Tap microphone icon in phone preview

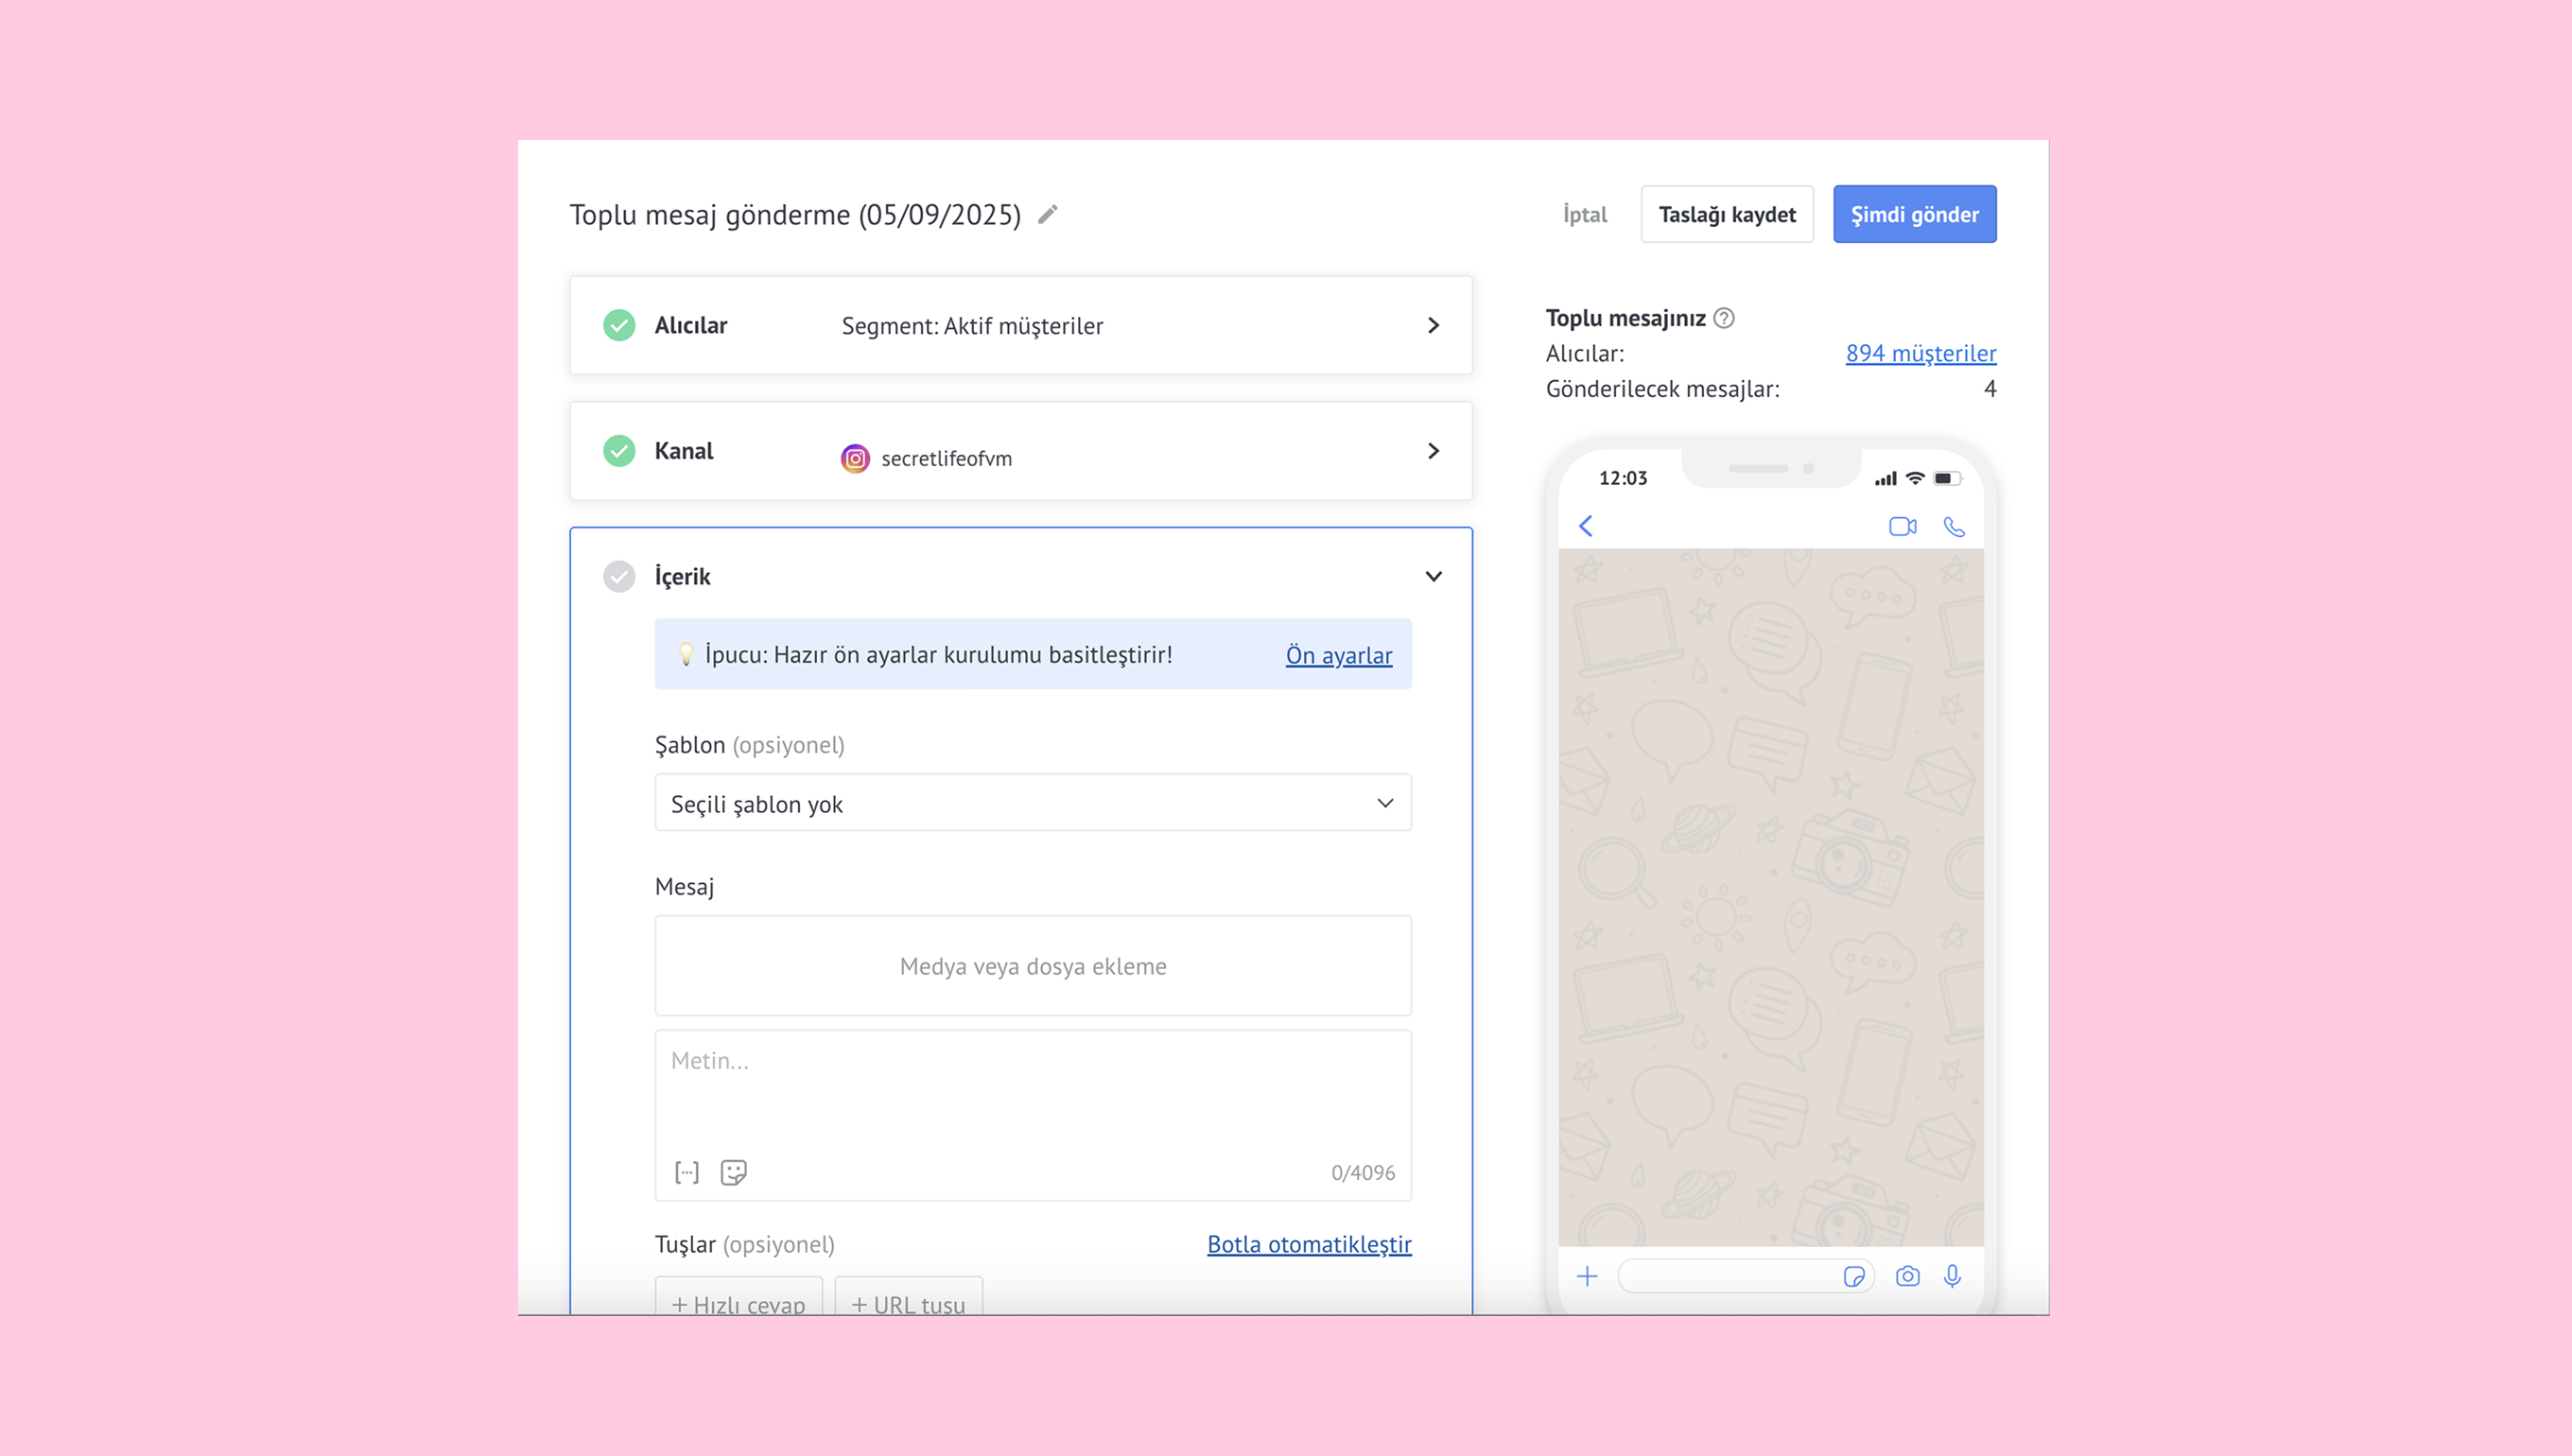click(x=1952, y=1276)
